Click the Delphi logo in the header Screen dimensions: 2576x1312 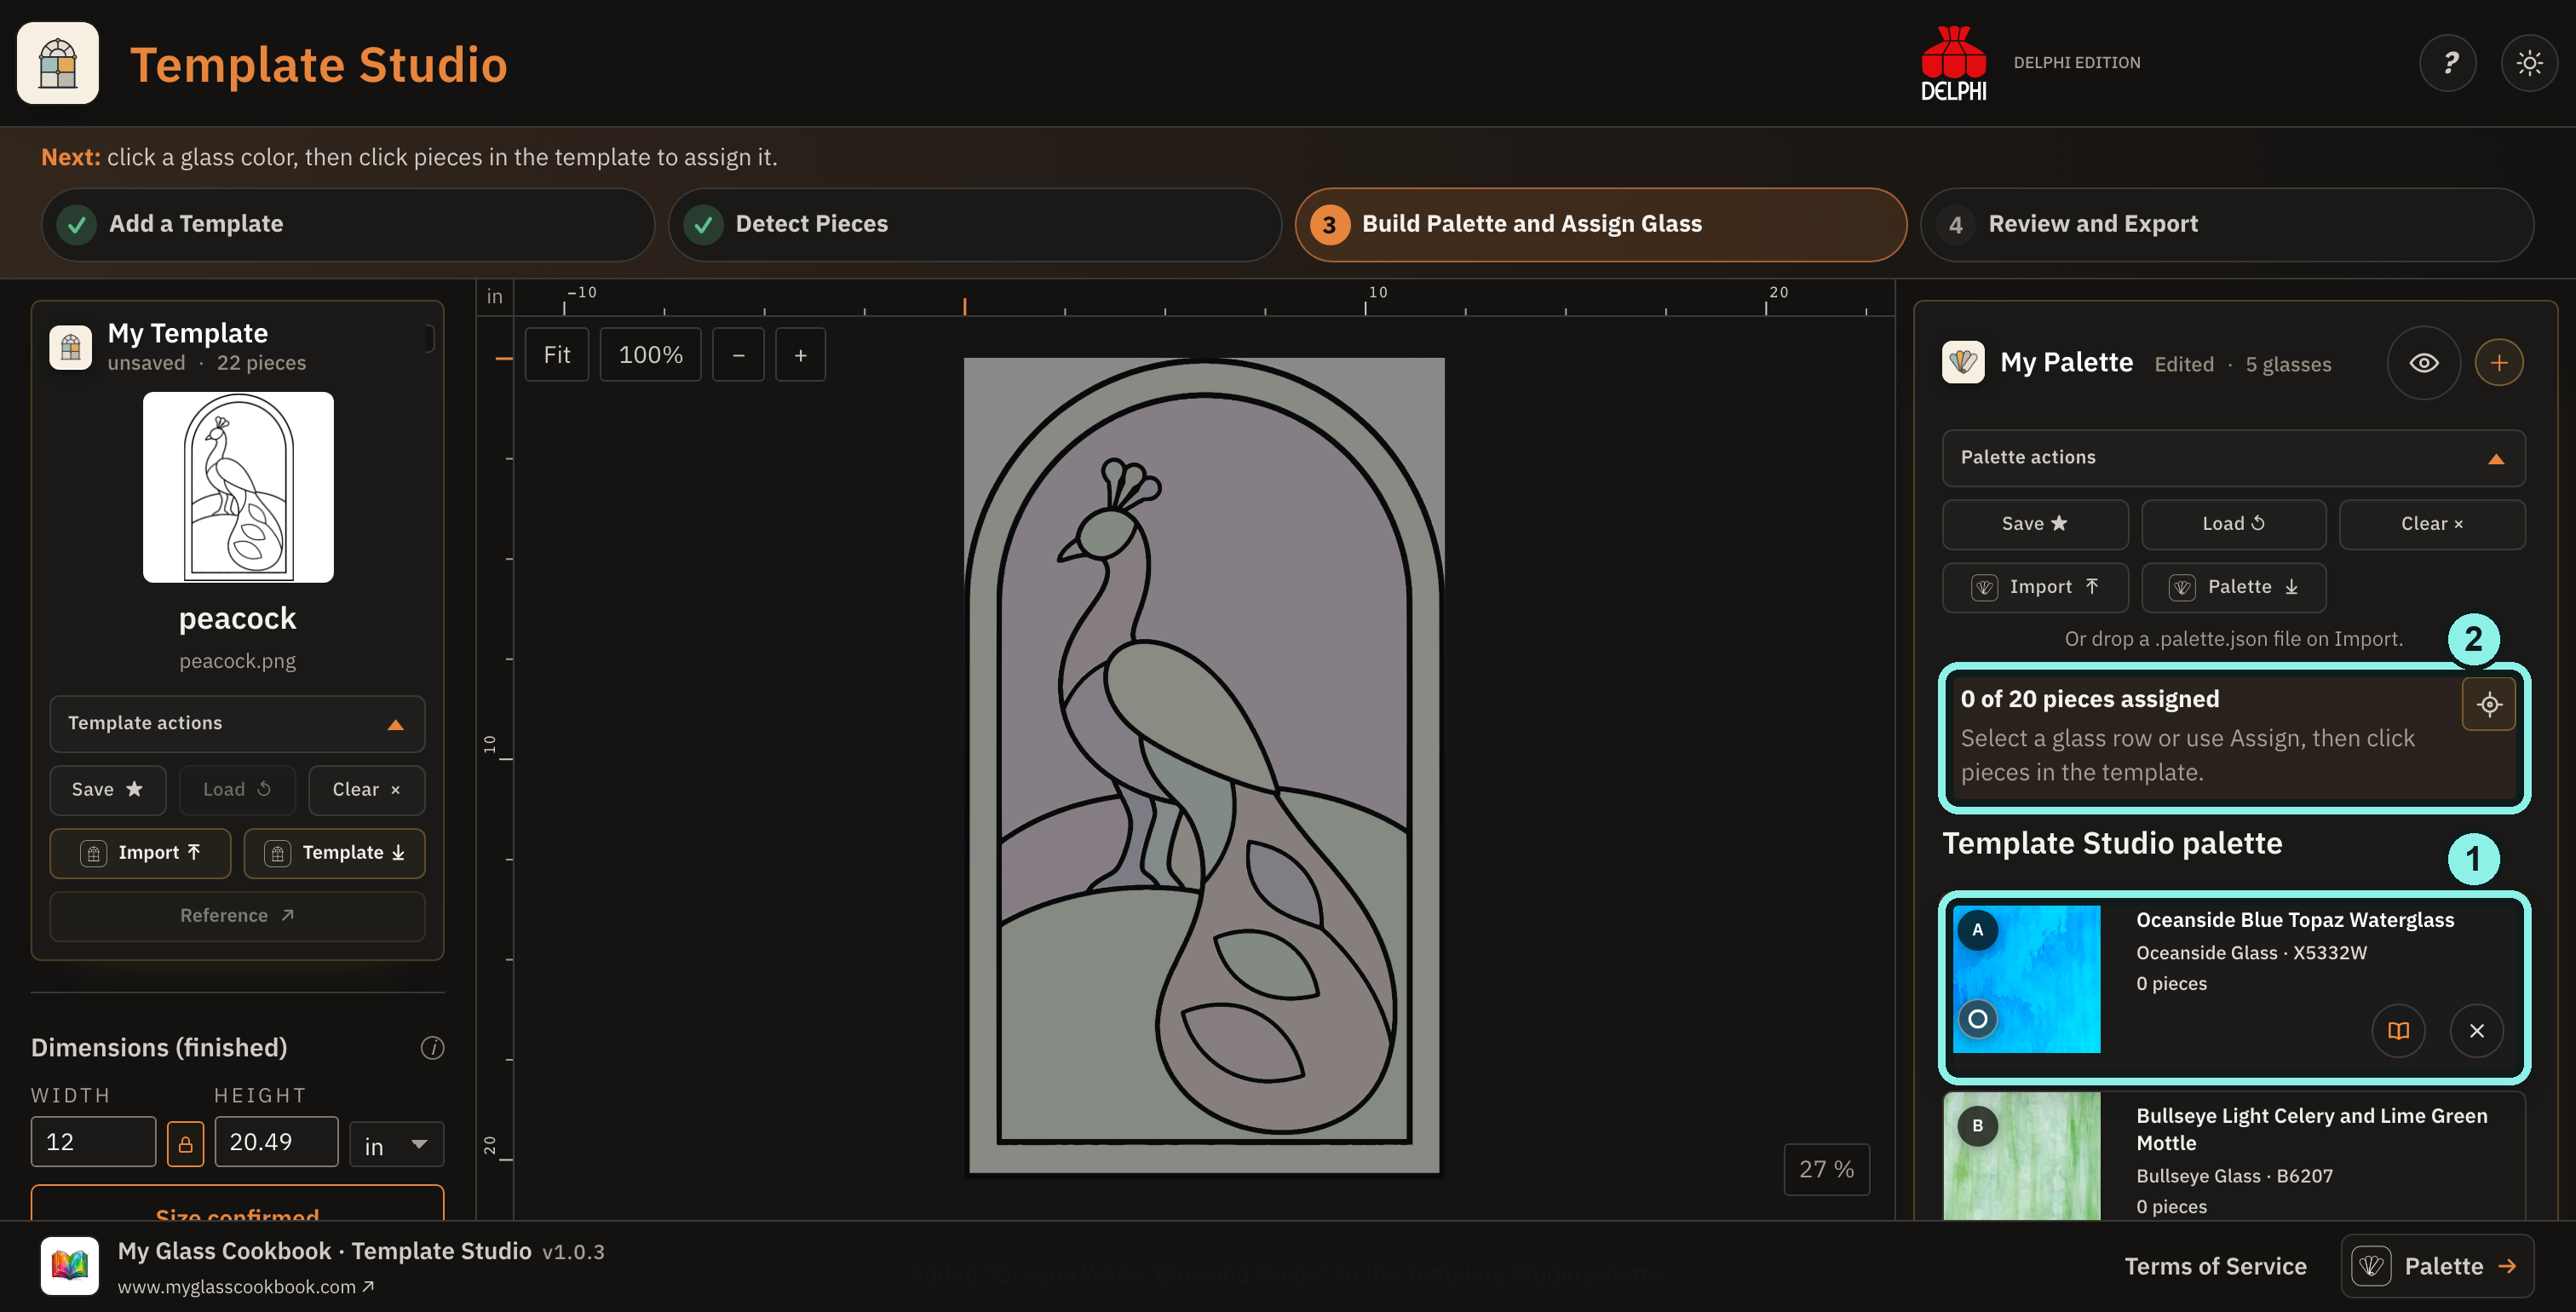[1953, 63]
